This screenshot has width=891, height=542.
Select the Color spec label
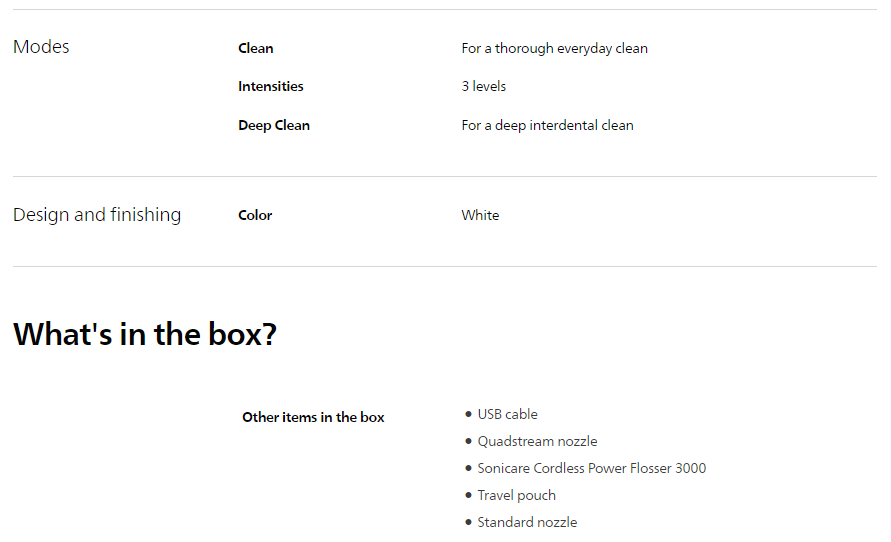point(255,215)
